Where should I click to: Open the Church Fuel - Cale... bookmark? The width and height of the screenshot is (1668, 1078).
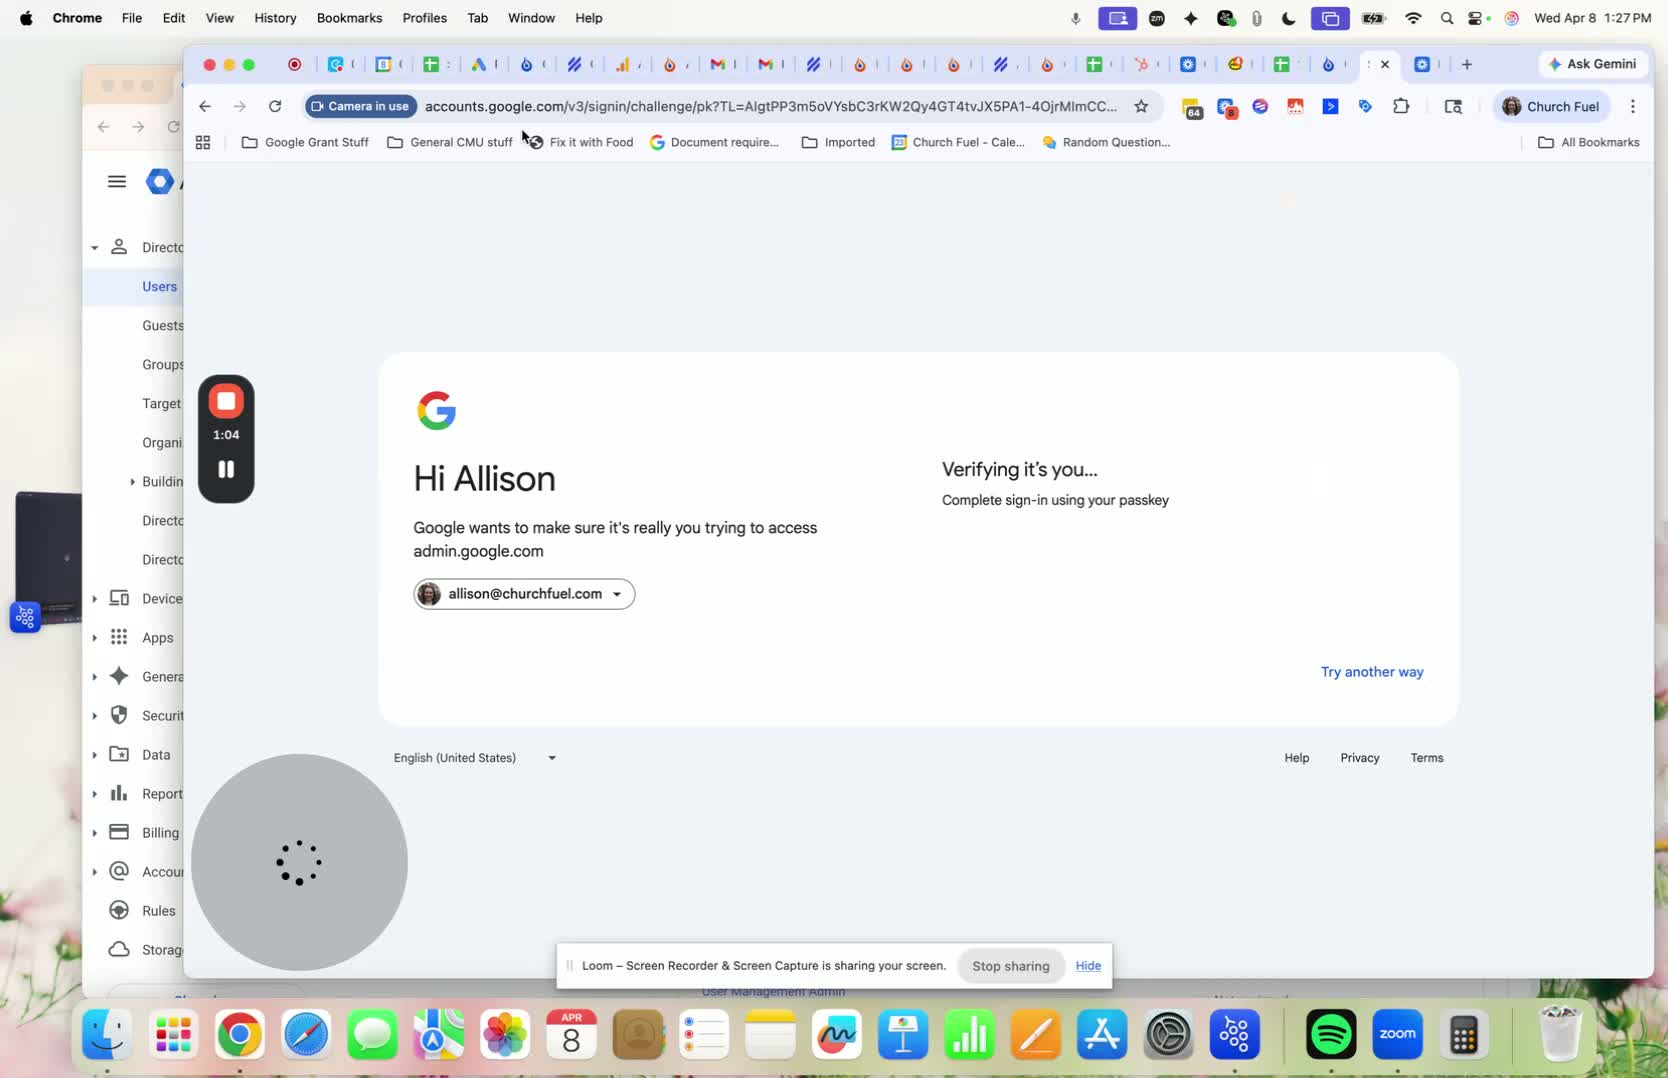[x=958, y=142]
